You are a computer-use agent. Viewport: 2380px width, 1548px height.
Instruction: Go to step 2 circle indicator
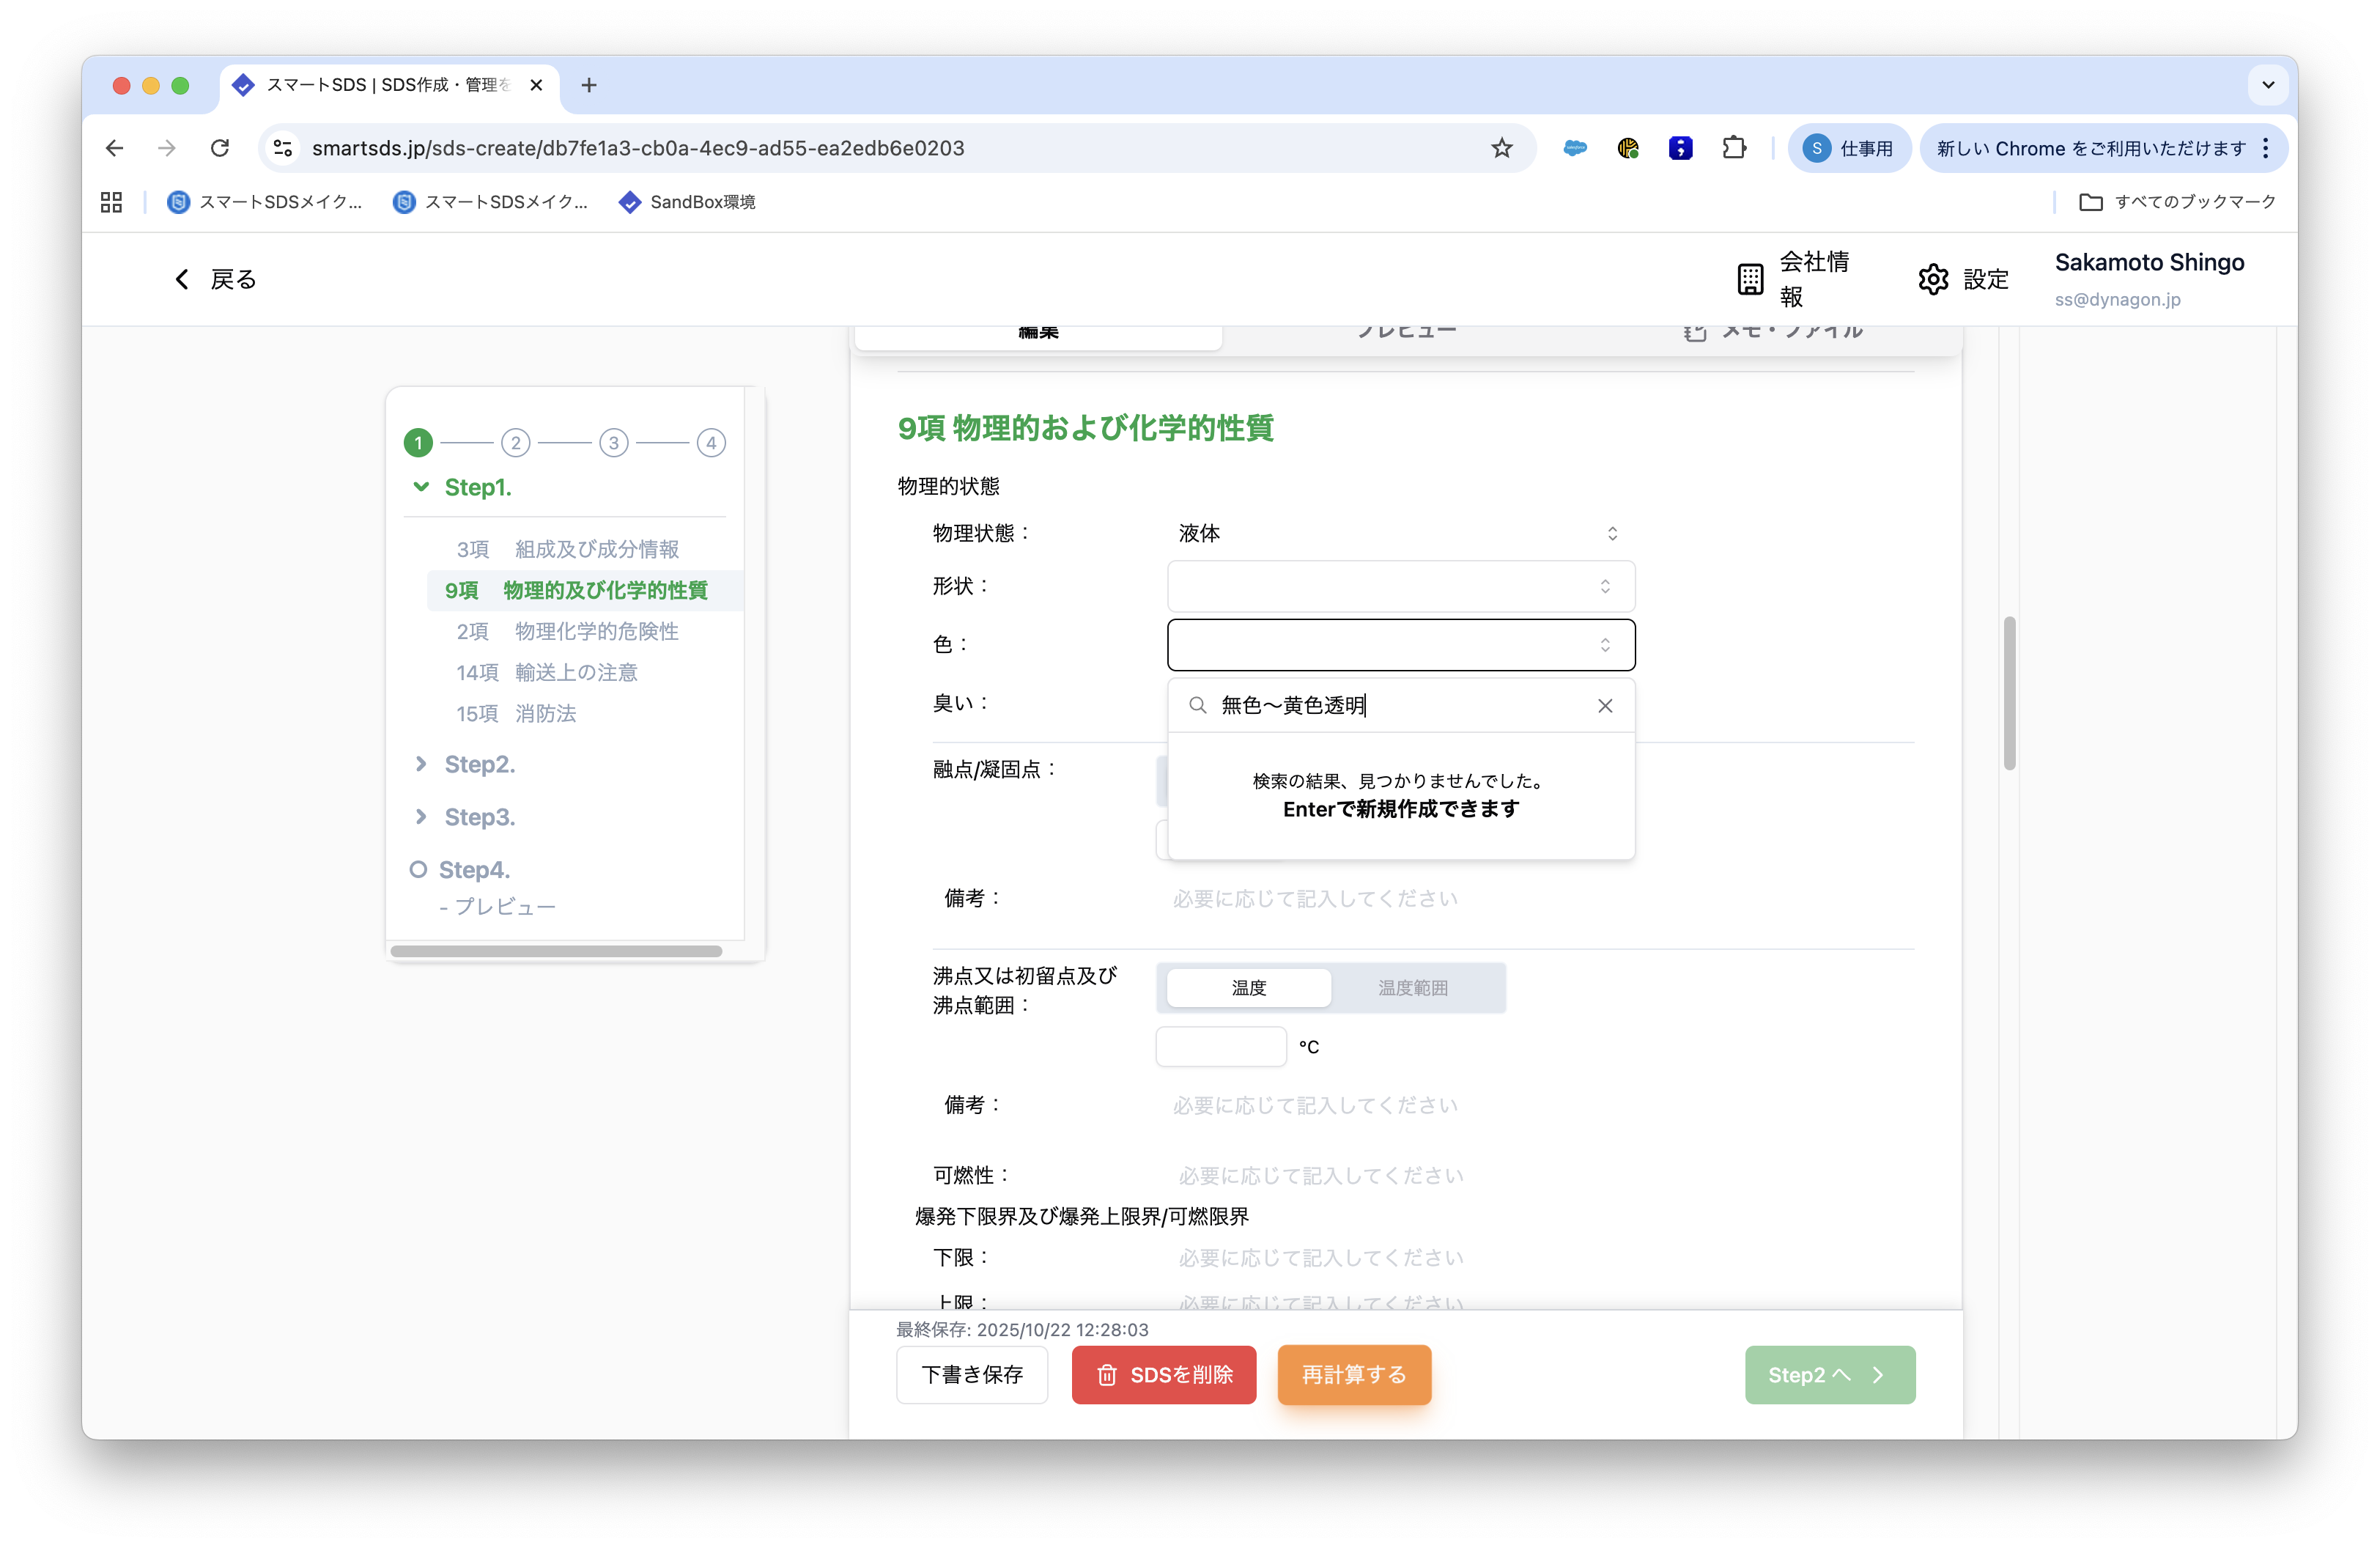tap(515, 443)
